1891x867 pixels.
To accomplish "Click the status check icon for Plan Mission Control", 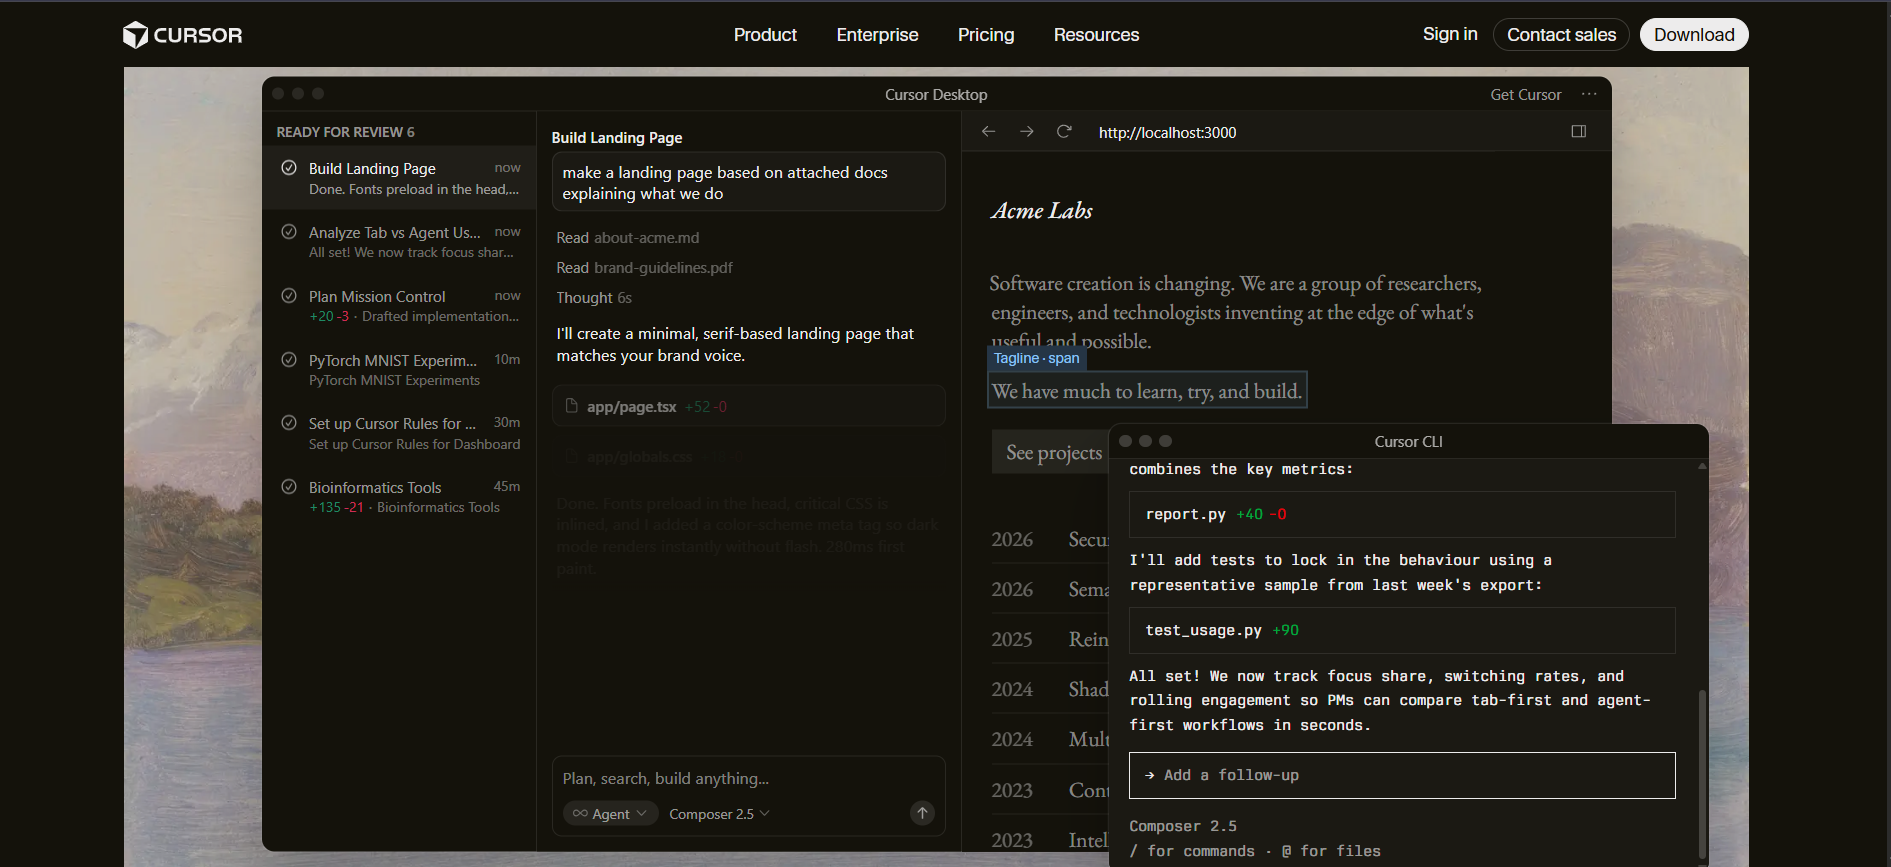I will click(x=289, y=295).
